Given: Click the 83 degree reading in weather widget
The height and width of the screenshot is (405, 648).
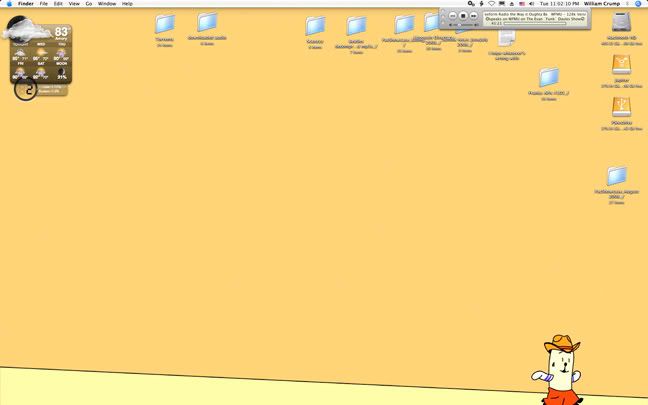Looking at the screenshot, I should pos(61,31).
